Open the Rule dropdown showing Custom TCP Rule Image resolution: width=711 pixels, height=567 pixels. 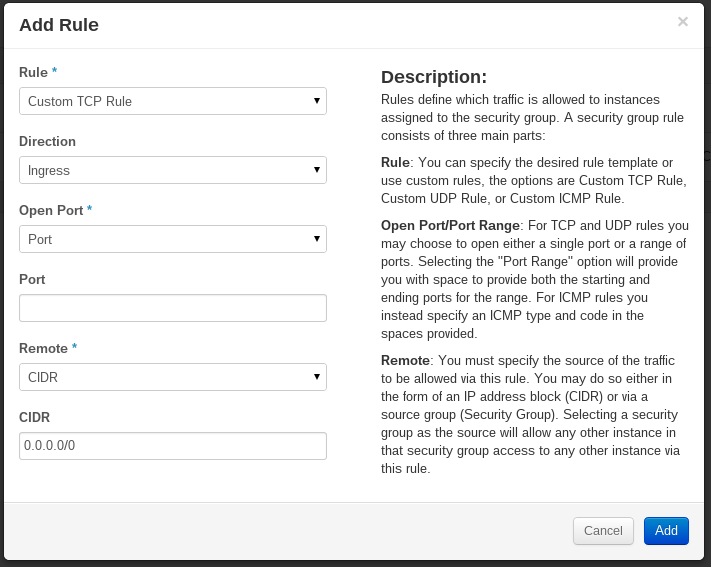(x=172, y=101)
